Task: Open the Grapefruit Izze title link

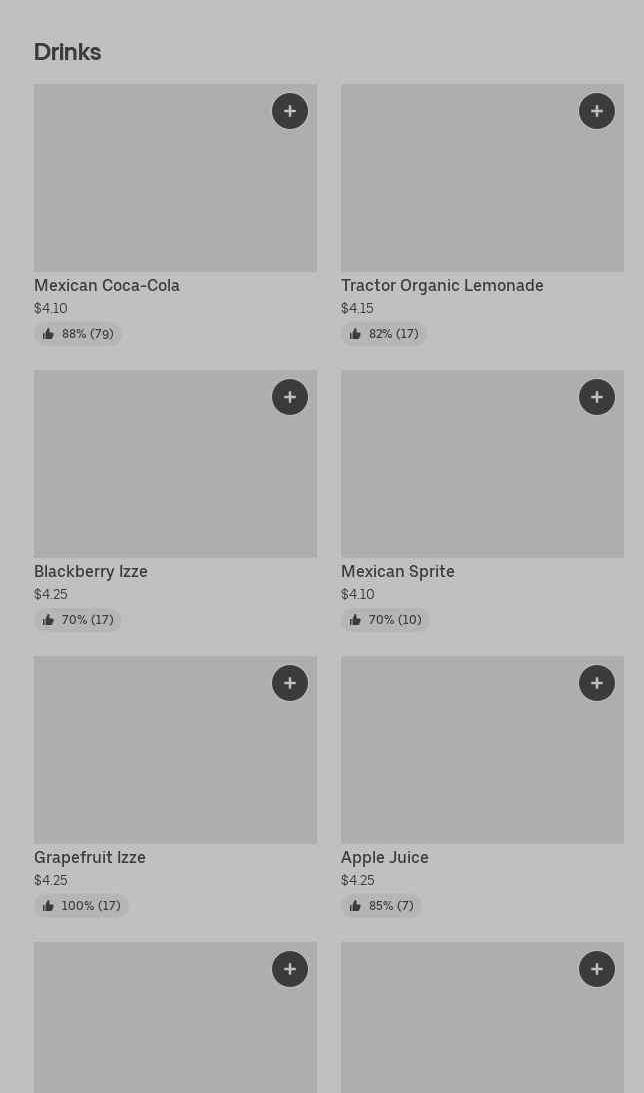Action: [90, 858]
